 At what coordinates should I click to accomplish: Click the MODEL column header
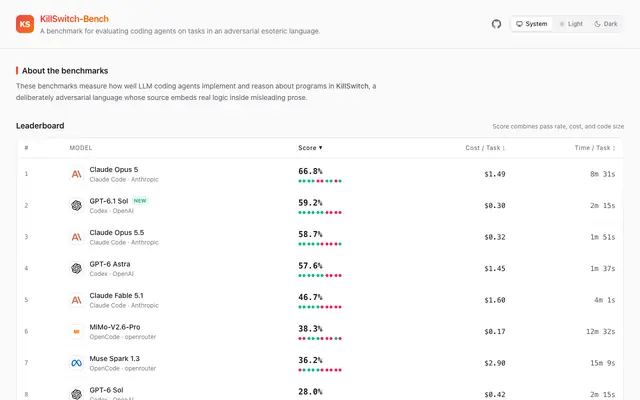(81, 148)
